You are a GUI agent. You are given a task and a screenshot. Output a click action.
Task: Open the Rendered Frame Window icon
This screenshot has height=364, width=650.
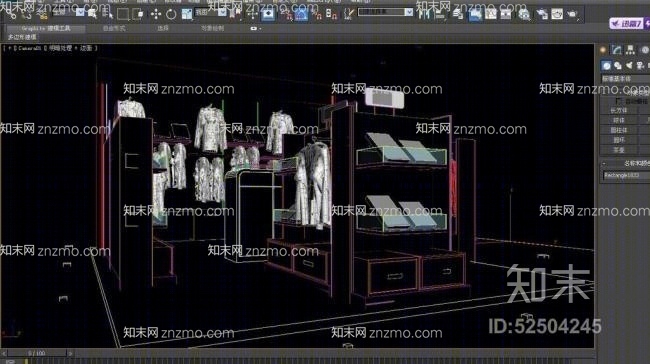click(x=557, y=15)
